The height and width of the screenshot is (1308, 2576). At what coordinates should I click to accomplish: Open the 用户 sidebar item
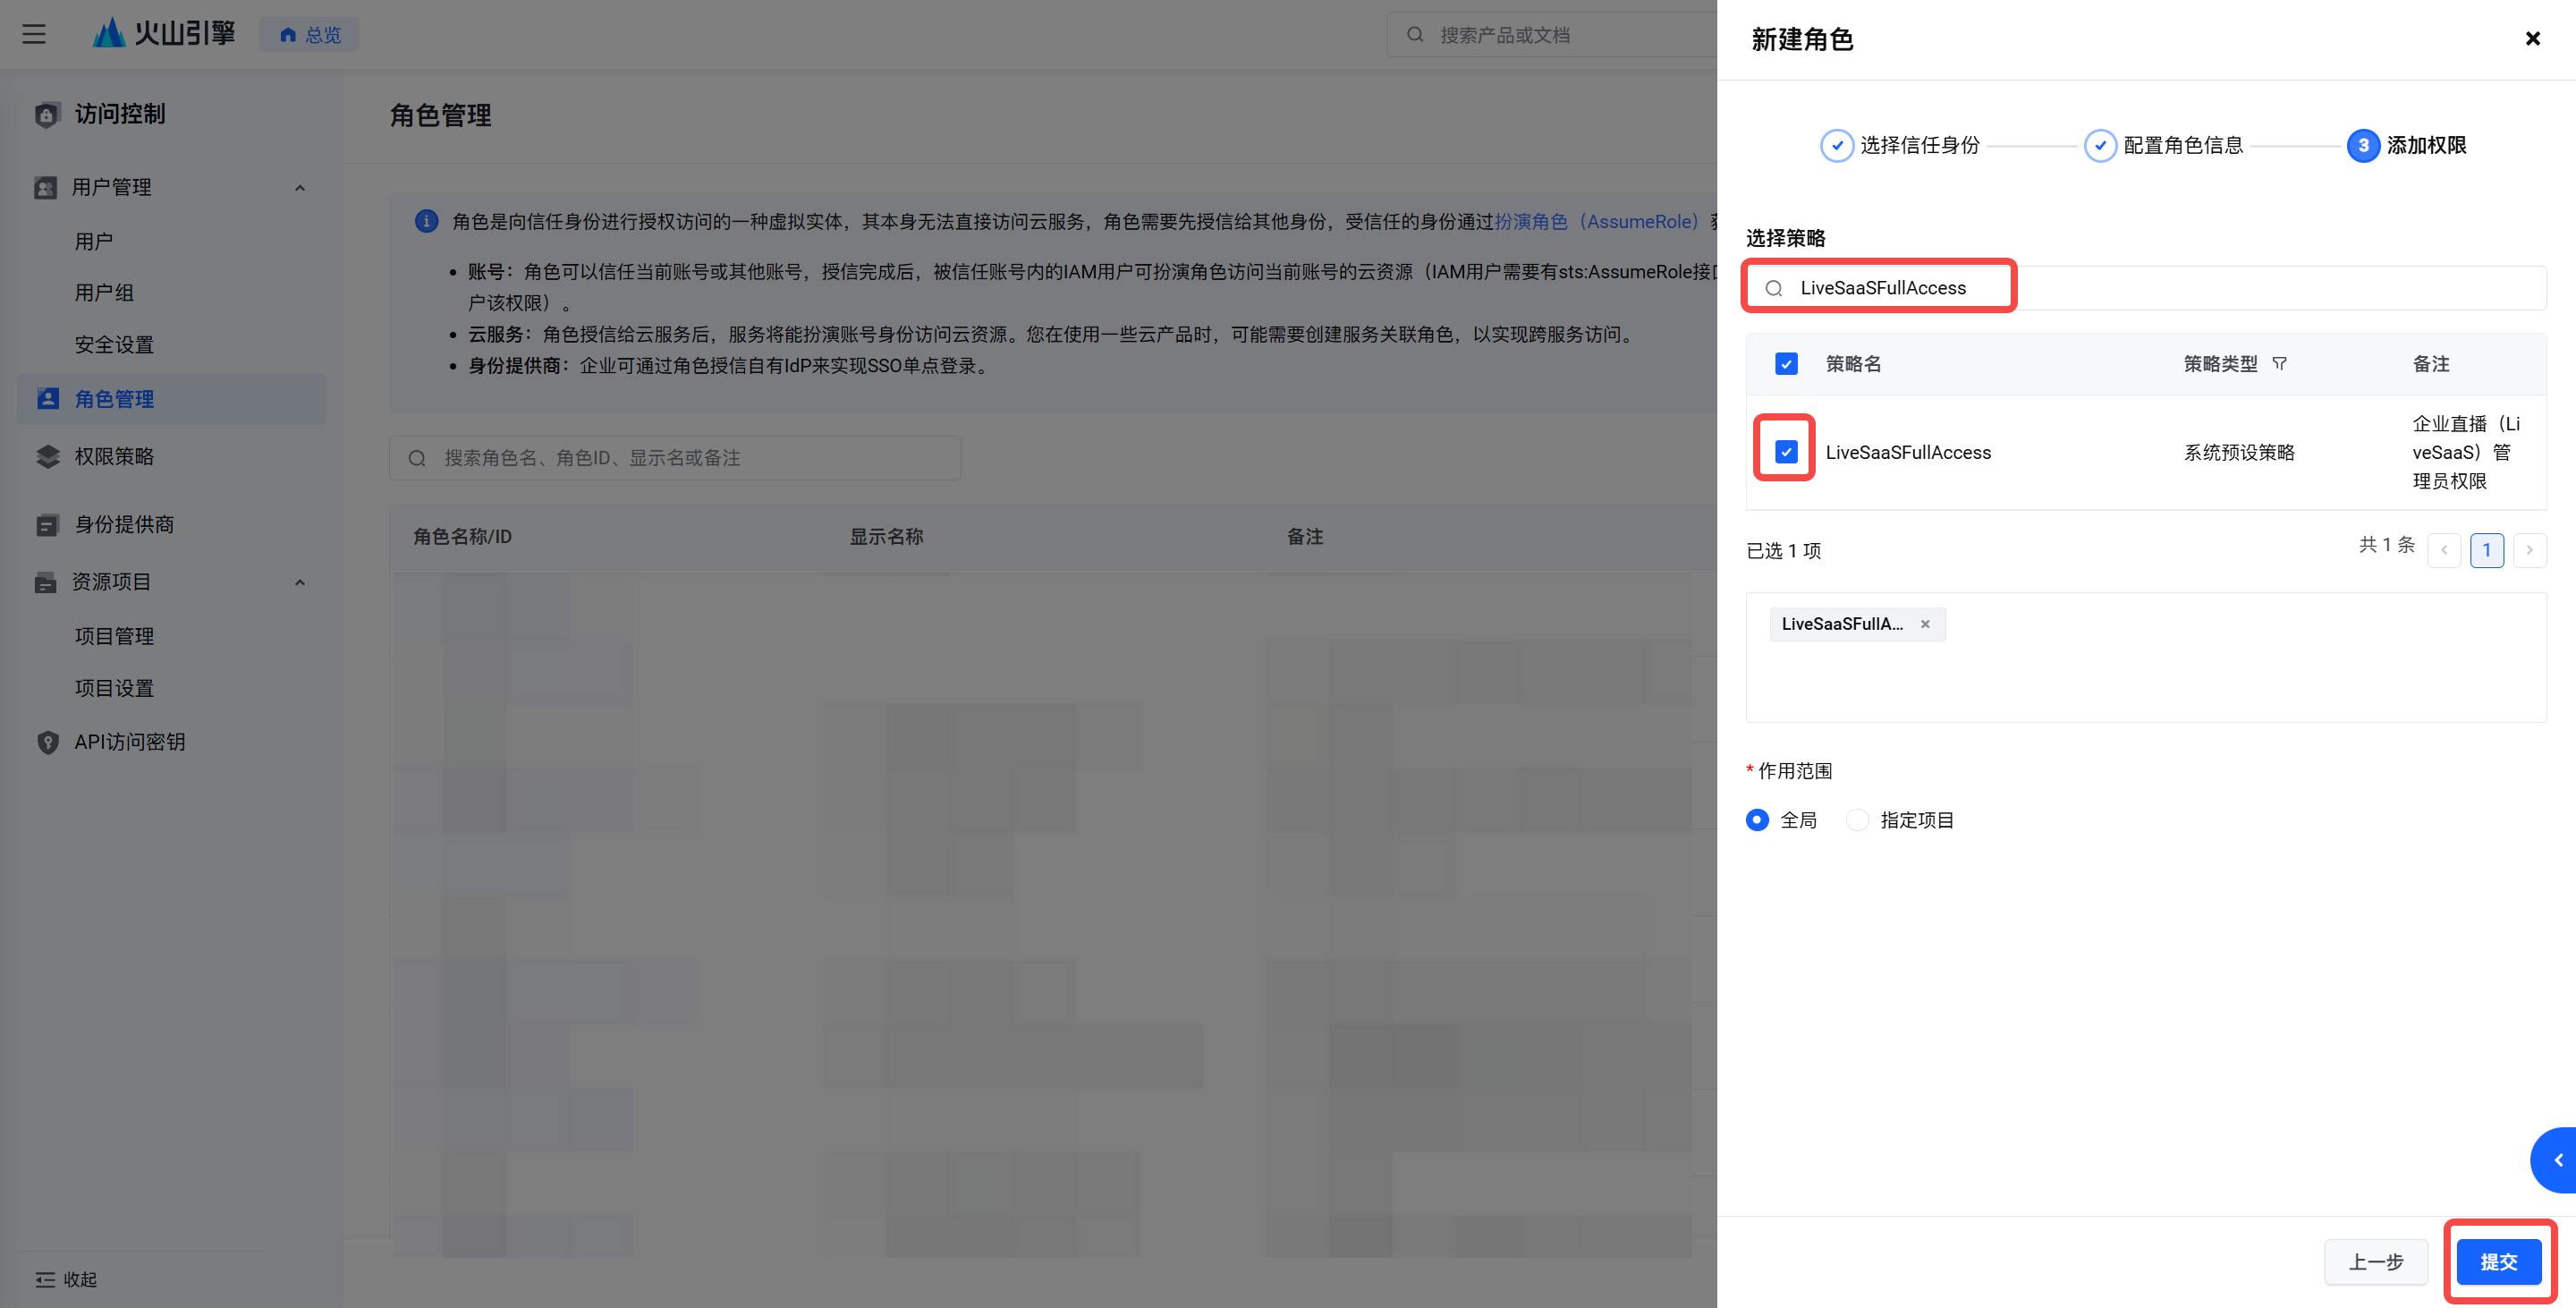coord(94,242)
